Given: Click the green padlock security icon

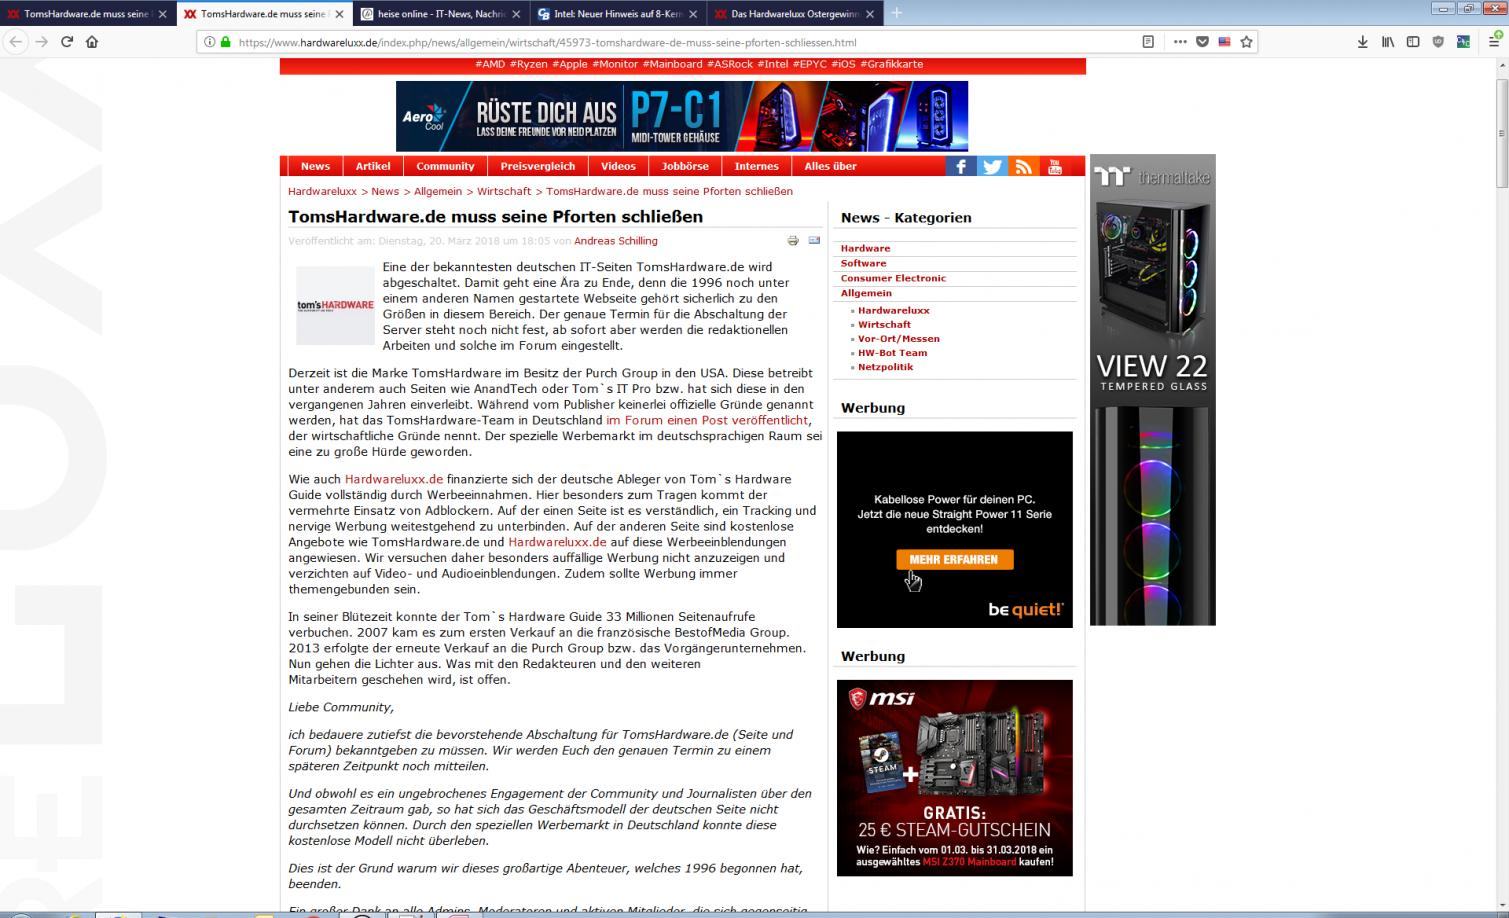Looking at the screenshot, I should 225,42.
